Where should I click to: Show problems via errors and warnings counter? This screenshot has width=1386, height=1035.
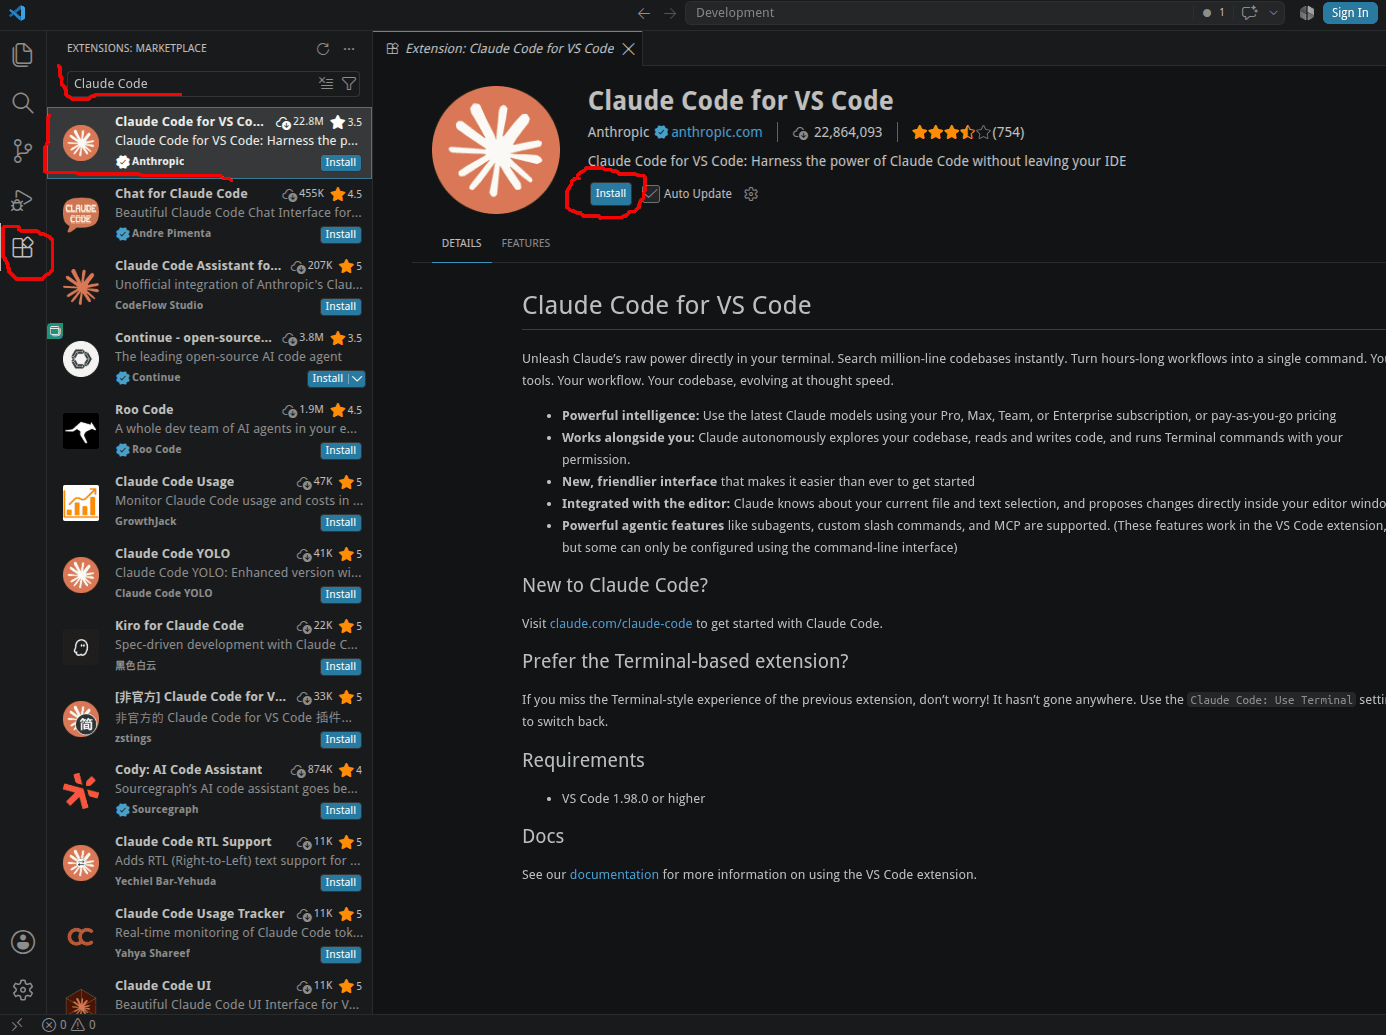point(69,1024)
